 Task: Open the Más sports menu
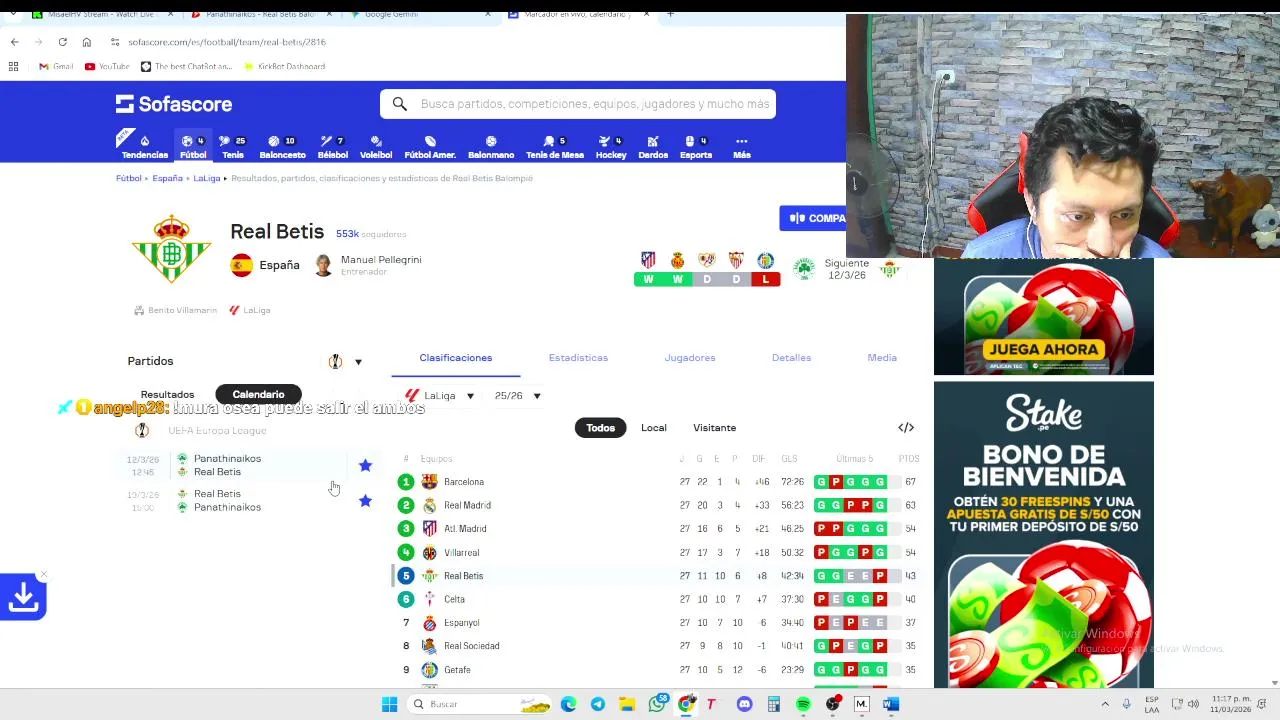(741, 147)
